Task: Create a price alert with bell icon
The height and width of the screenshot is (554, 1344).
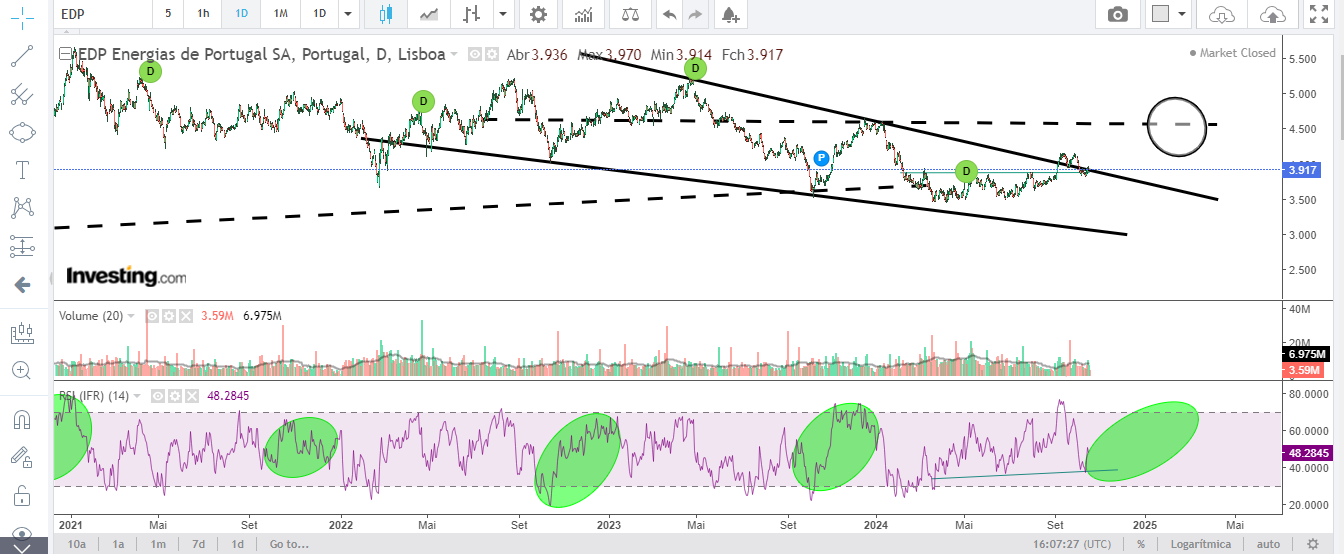Action: (731, 14)
